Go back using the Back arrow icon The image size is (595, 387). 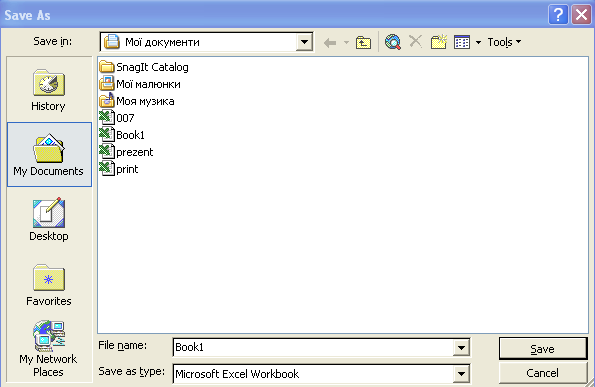coord(330,42)
